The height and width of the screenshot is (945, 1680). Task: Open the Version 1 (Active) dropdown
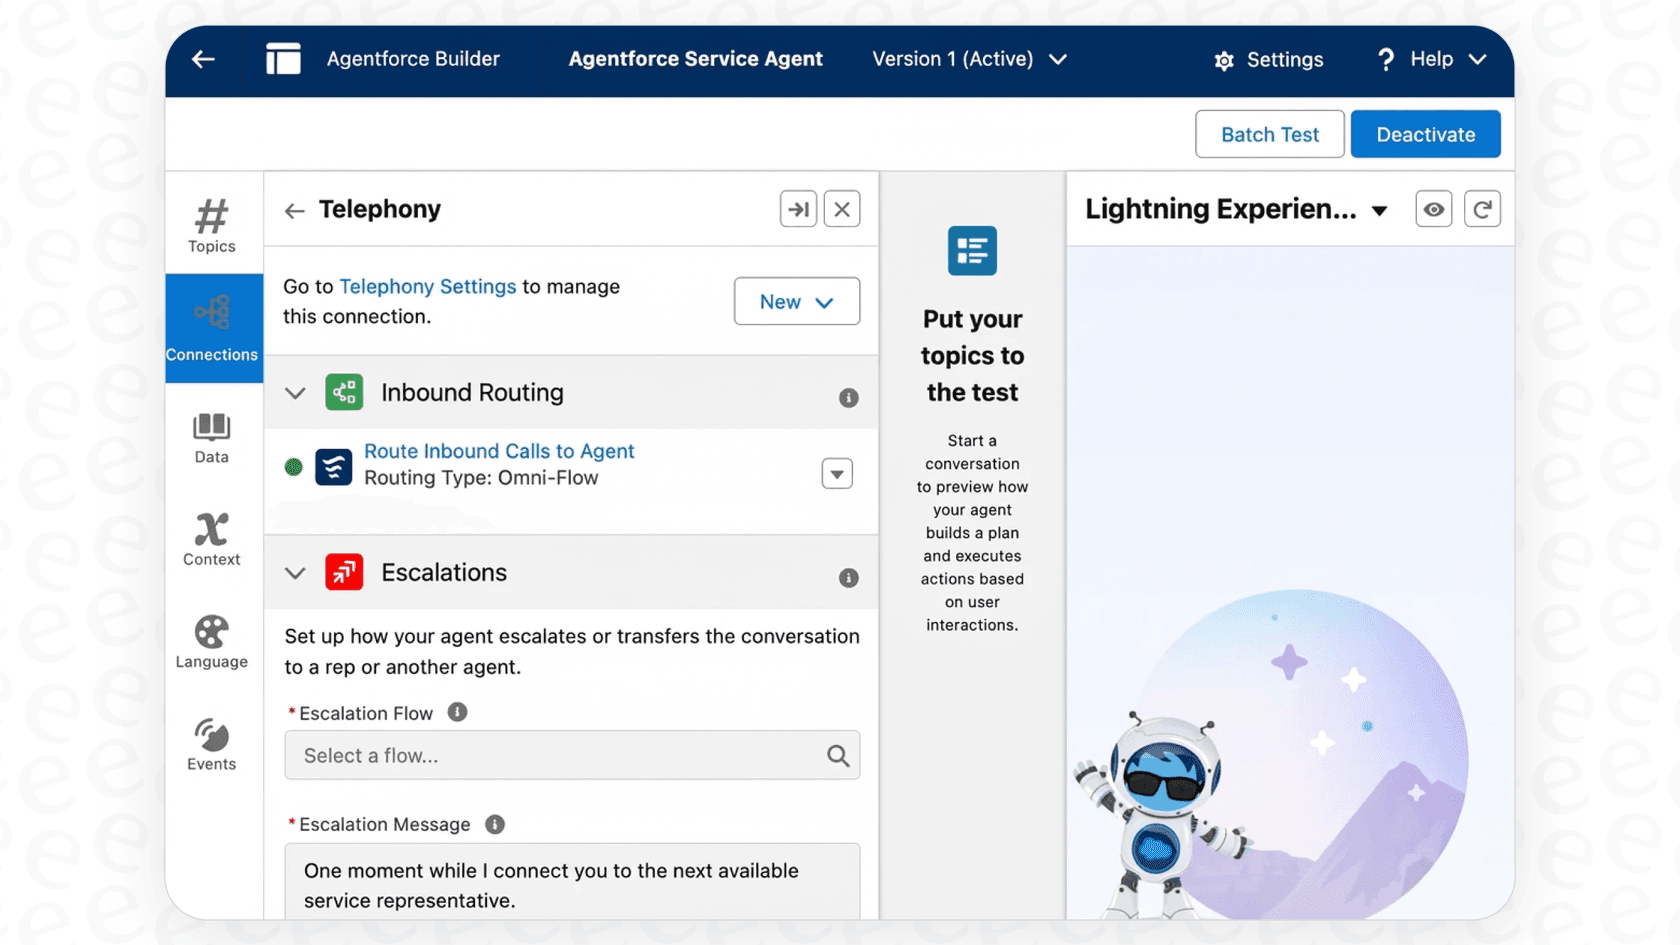tap(967, 59)
